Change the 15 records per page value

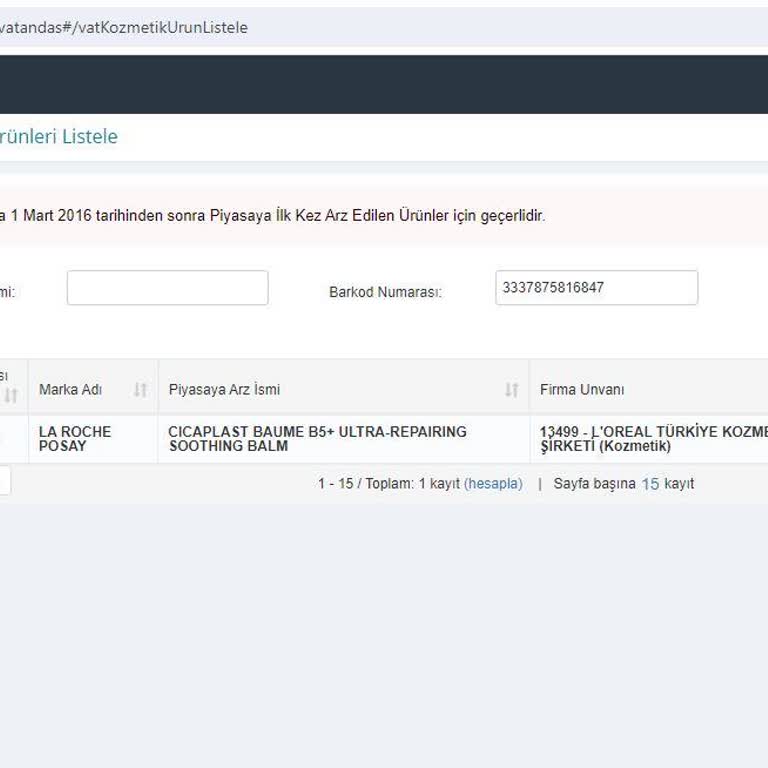coord(650,484)
